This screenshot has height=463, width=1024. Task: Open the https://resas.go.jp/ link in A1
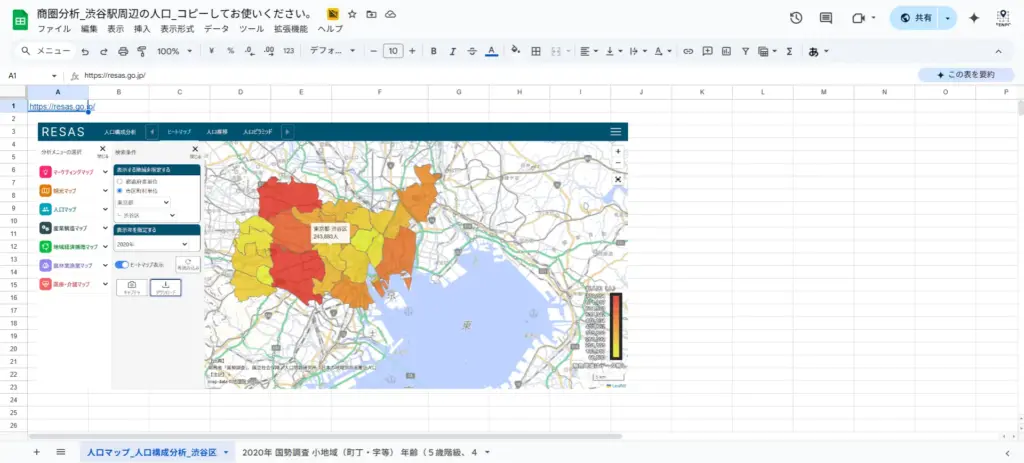(x=63, y=106)
